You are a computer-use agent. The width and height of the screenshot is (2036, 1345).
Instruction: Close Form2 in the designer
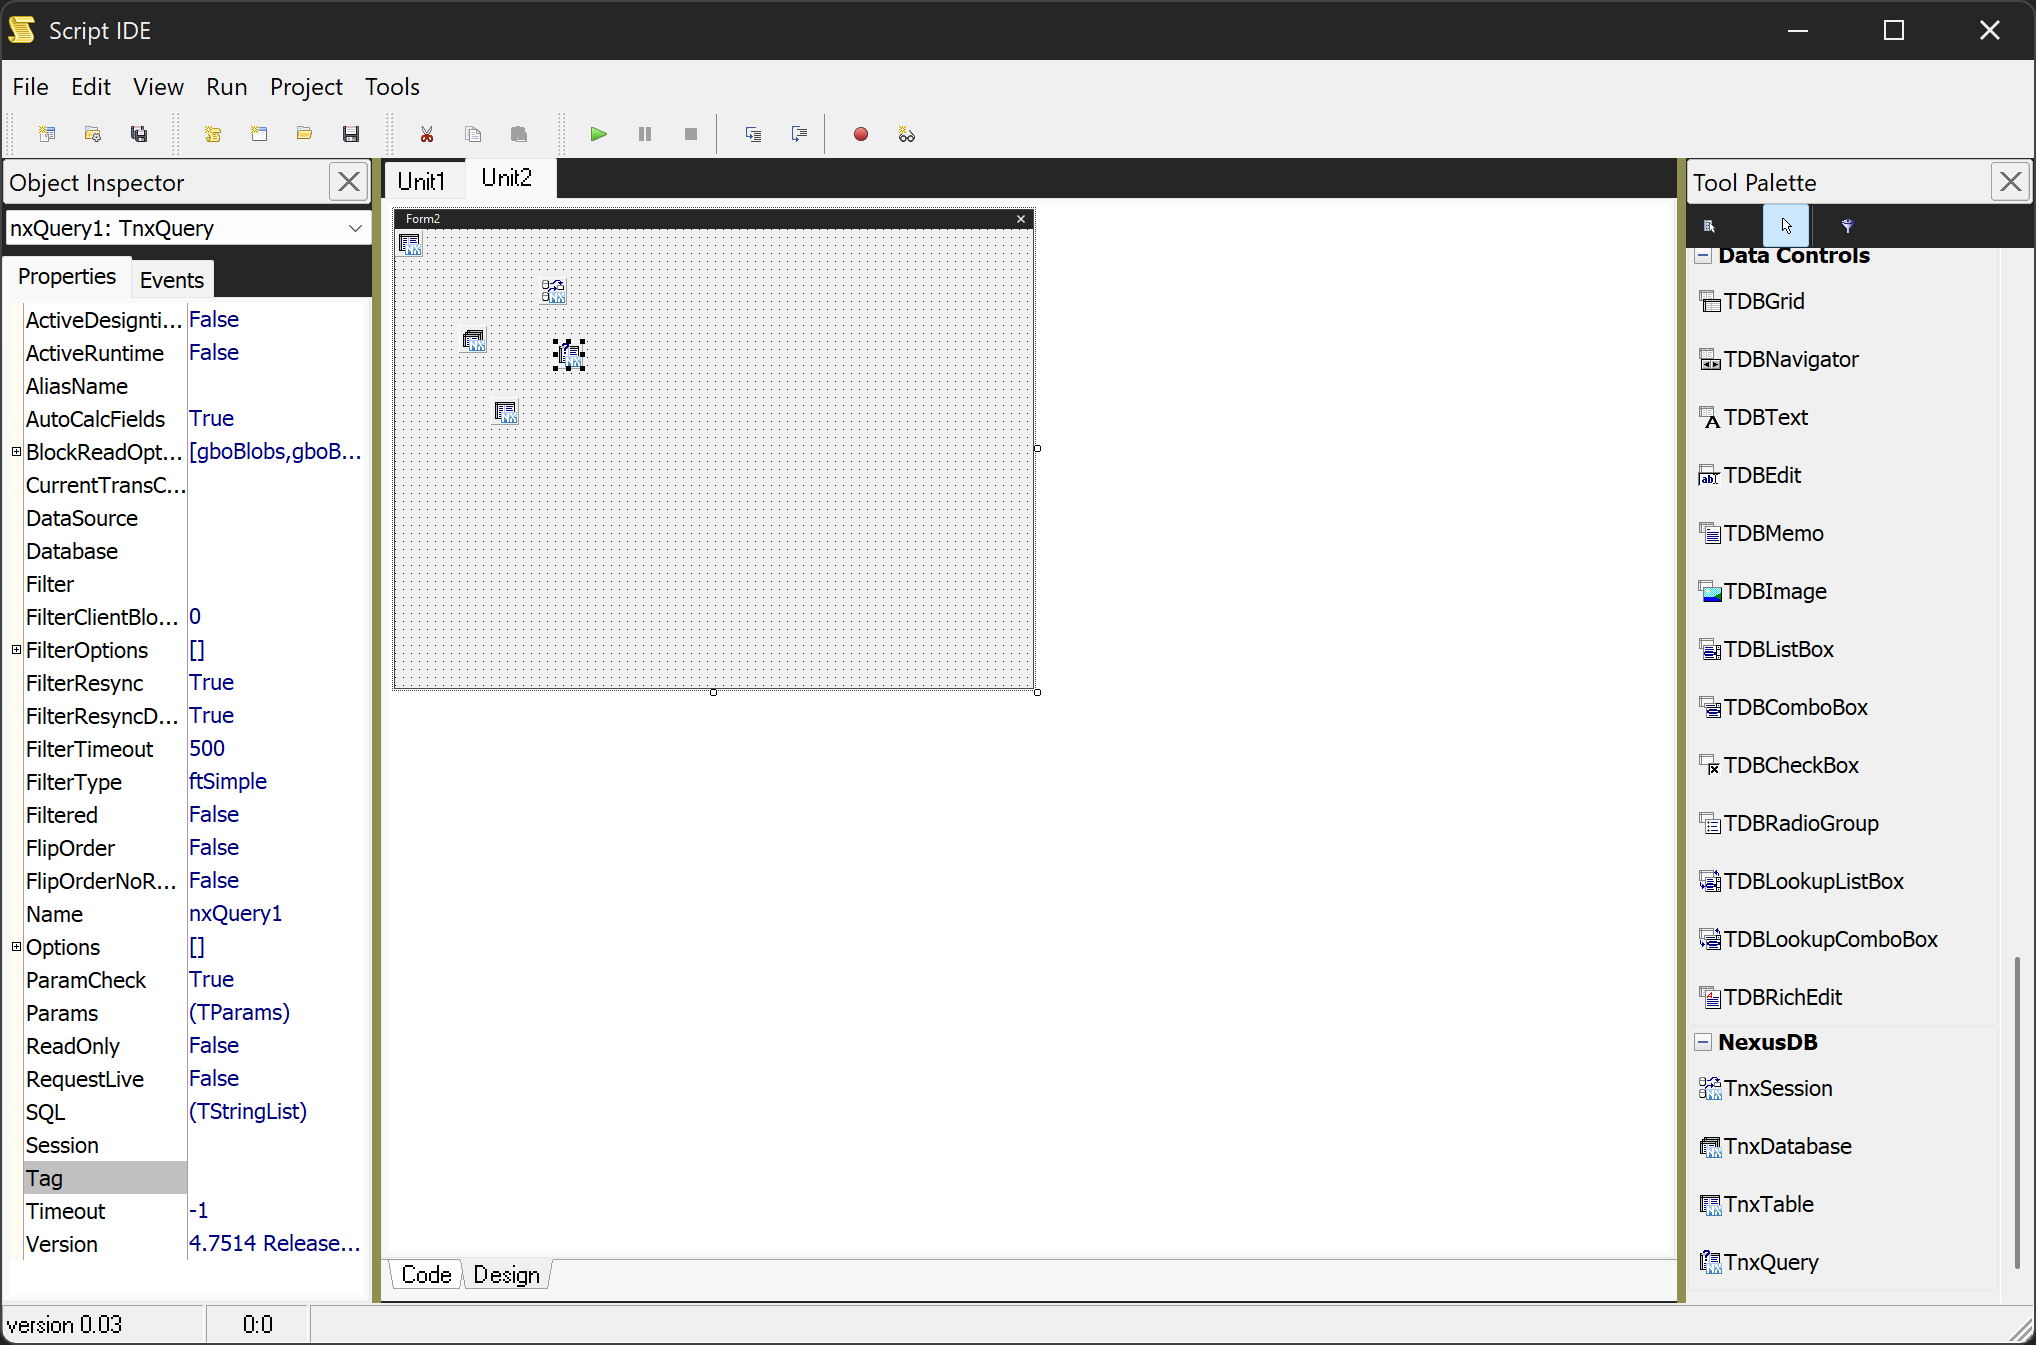pyautogui.click(x=1021, y=219)
